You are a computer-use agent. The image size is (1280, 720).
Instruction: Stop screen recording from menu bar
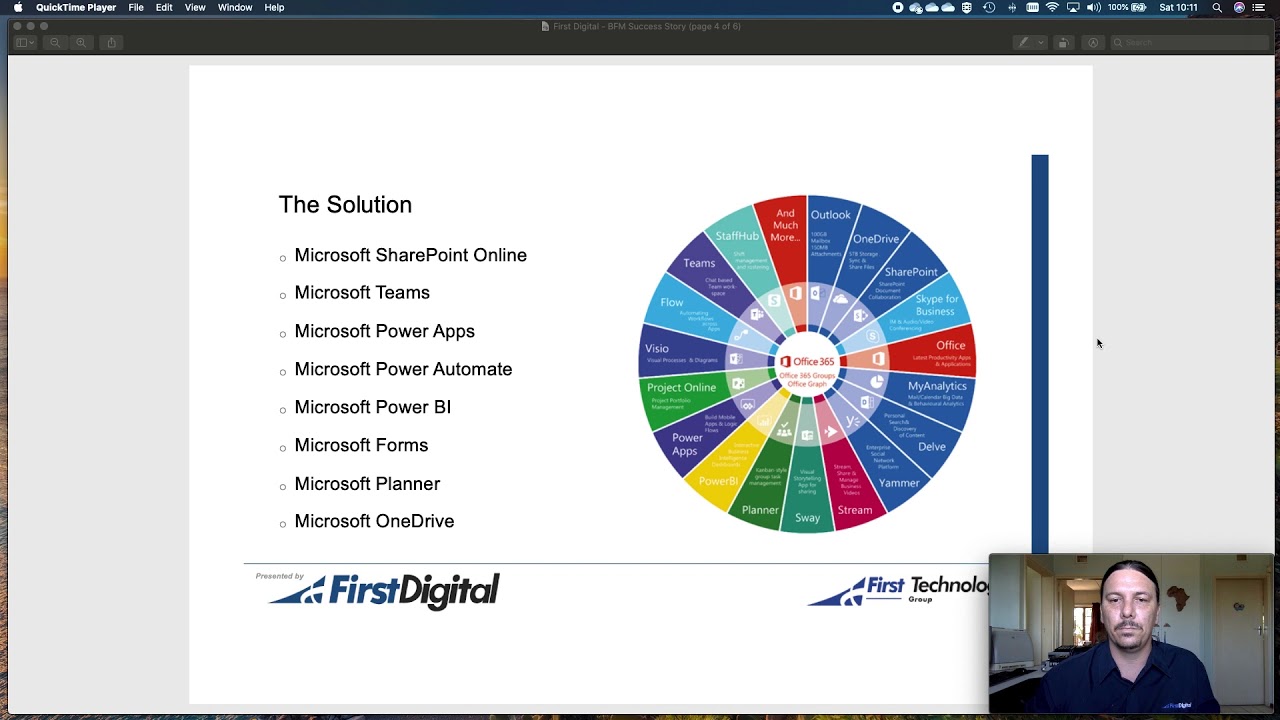click(x=898, y=7)
